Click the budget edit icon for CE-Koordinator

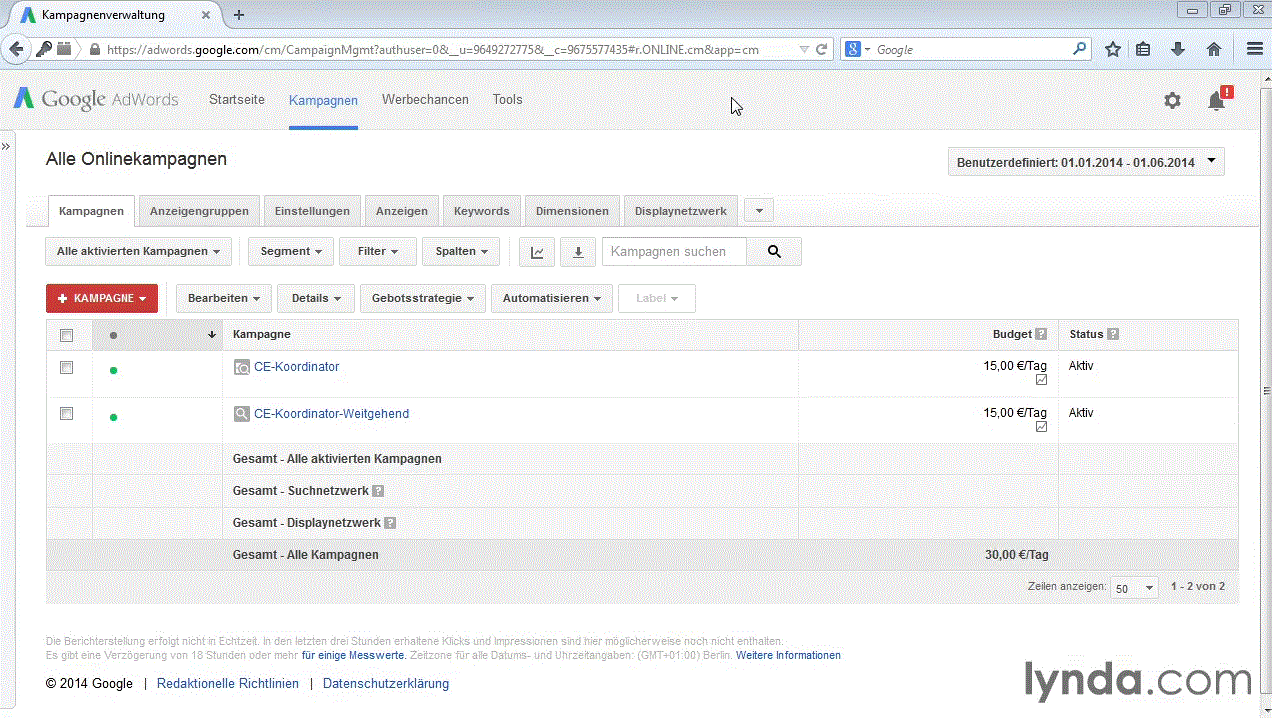click(1041, 380)
